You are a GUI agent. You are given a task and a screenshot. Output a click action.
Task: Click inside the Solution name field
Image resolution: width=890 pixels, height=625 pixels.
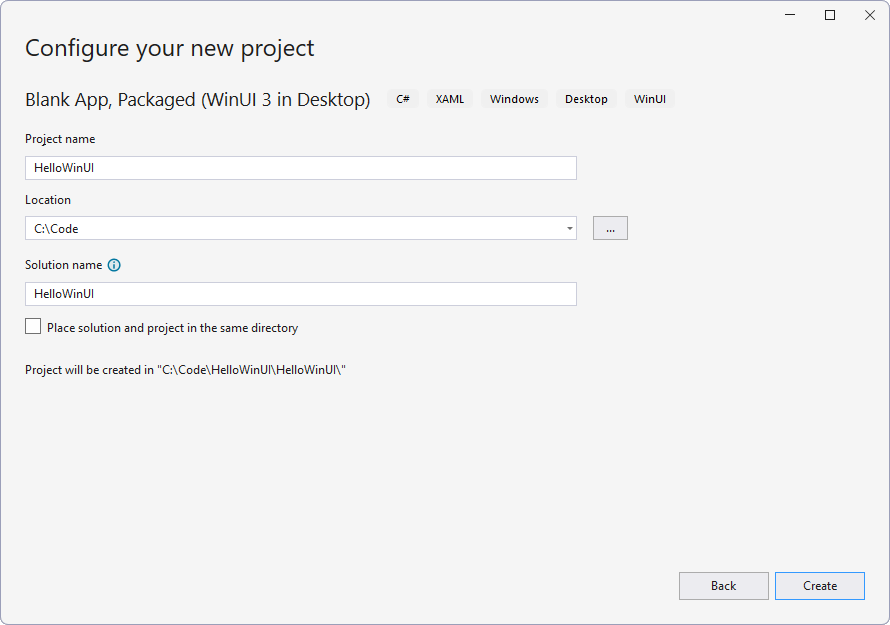300,293
